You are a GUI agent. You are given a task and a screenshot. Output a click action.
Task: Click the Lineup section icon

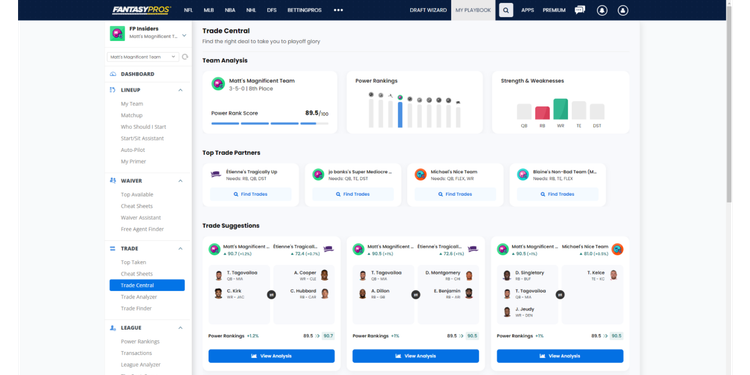tap(113, 90)
